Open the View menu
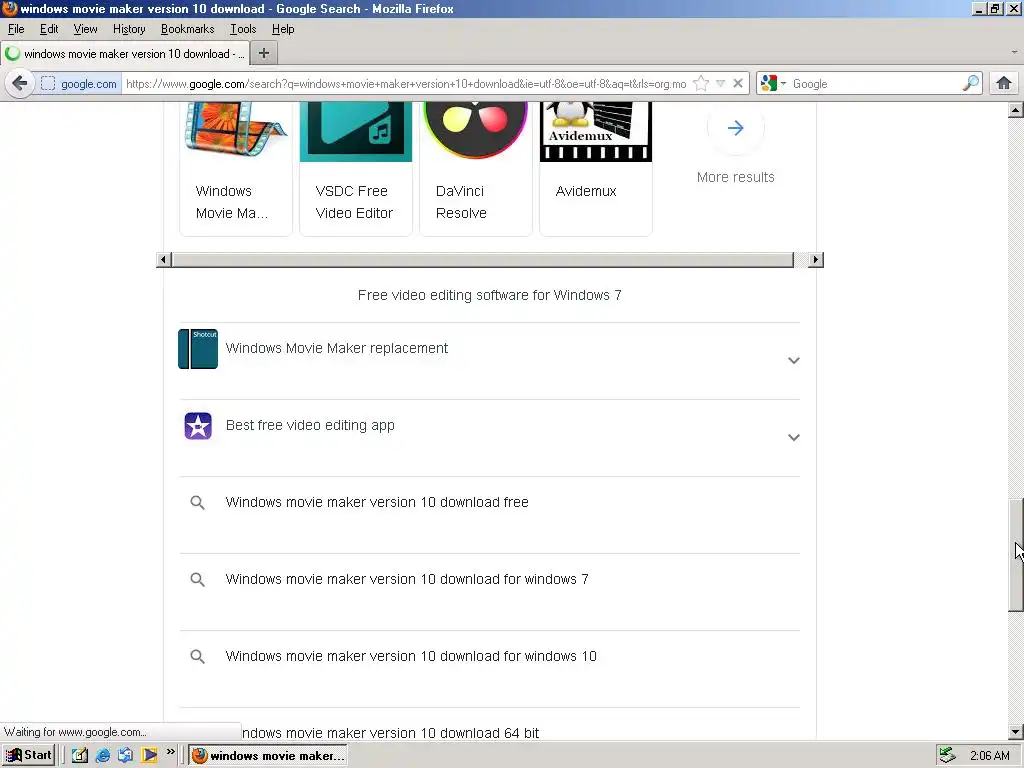1024x768 pixels. (85, 29)
